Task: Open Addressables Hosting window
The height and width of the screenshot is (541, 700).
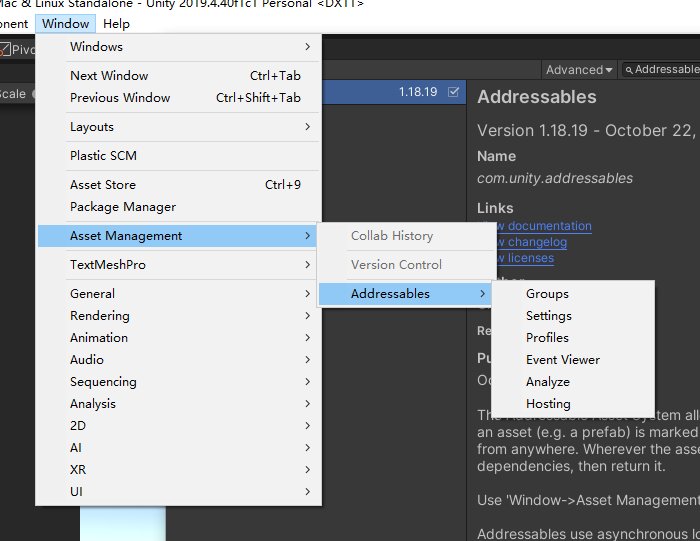Action: (x=573, y=404)
